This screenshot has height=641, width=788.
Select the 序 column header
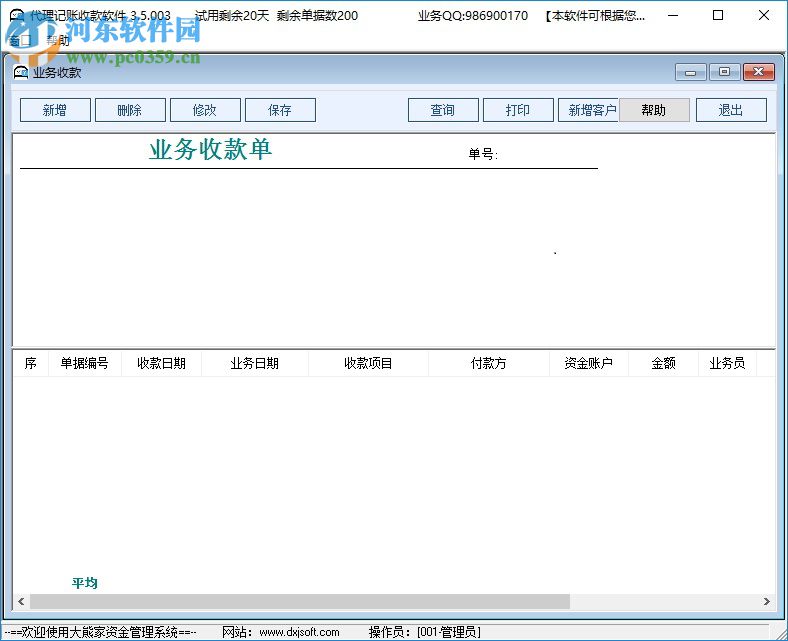click(x=31, y=363)
